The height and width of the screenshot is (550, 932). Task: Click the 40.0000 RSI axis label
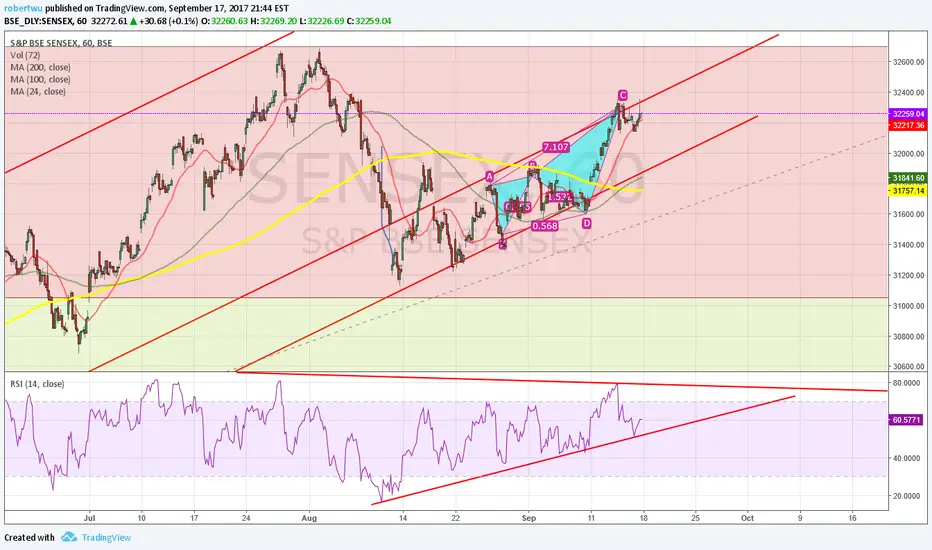point(907,458)
